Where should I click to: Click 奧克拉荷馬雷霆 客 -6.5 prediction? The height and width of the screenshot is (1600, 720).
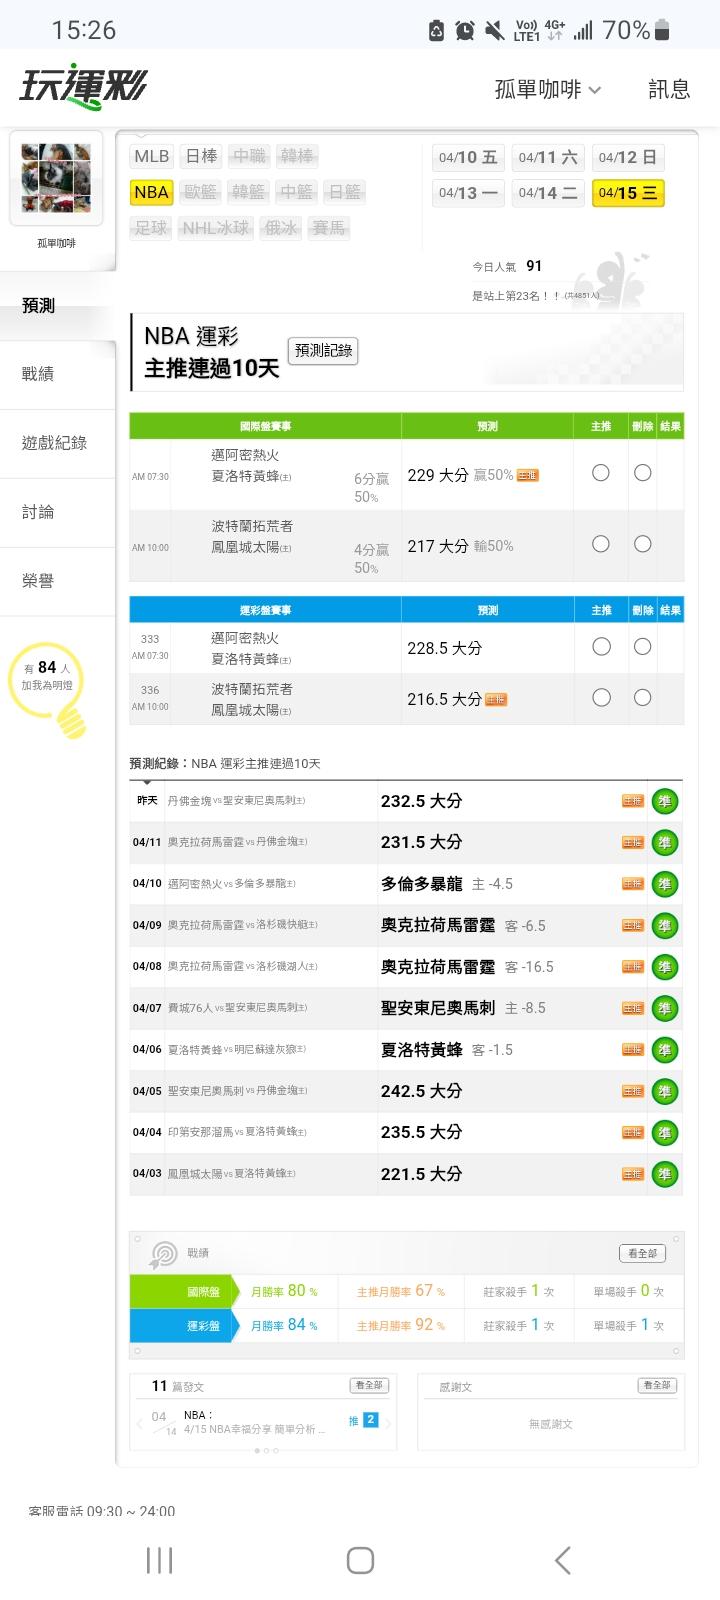tap(463, 926)
